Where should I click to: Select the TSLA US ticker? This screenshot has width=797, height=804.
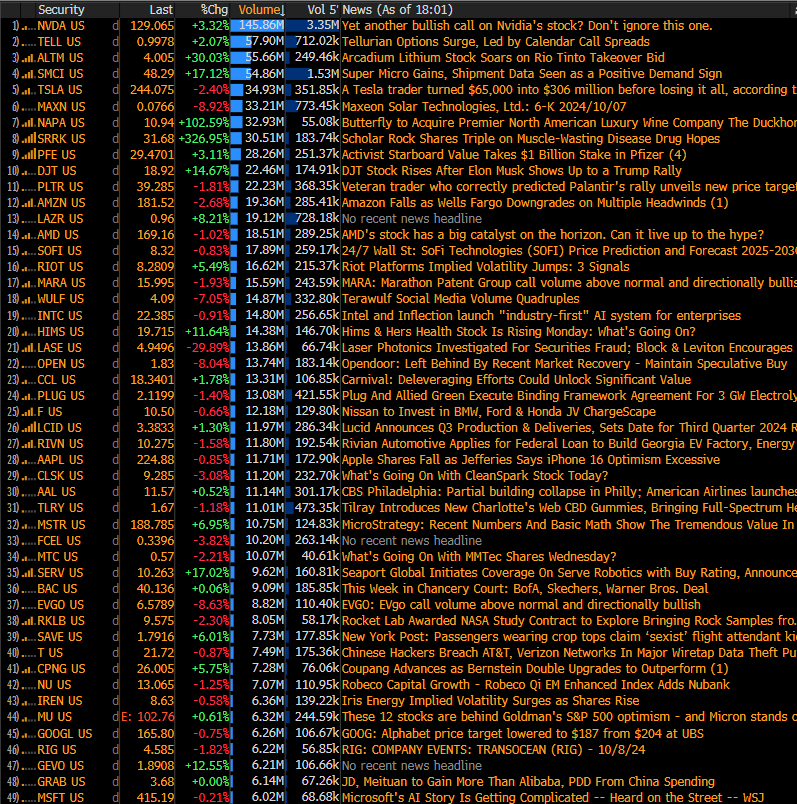tap(59, 90)
